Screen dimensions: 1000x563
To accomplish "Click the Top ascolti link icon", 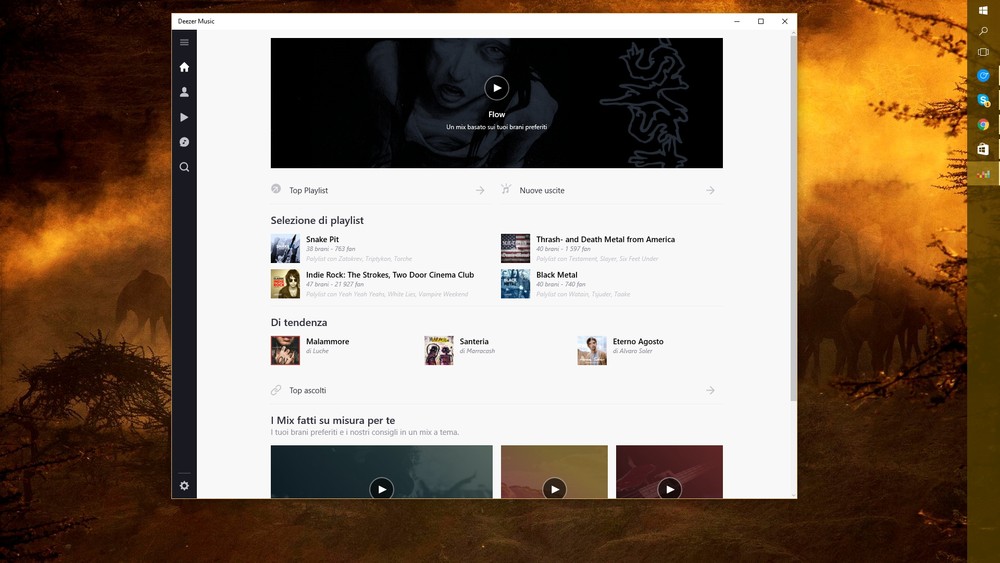I will pos(276,390).
